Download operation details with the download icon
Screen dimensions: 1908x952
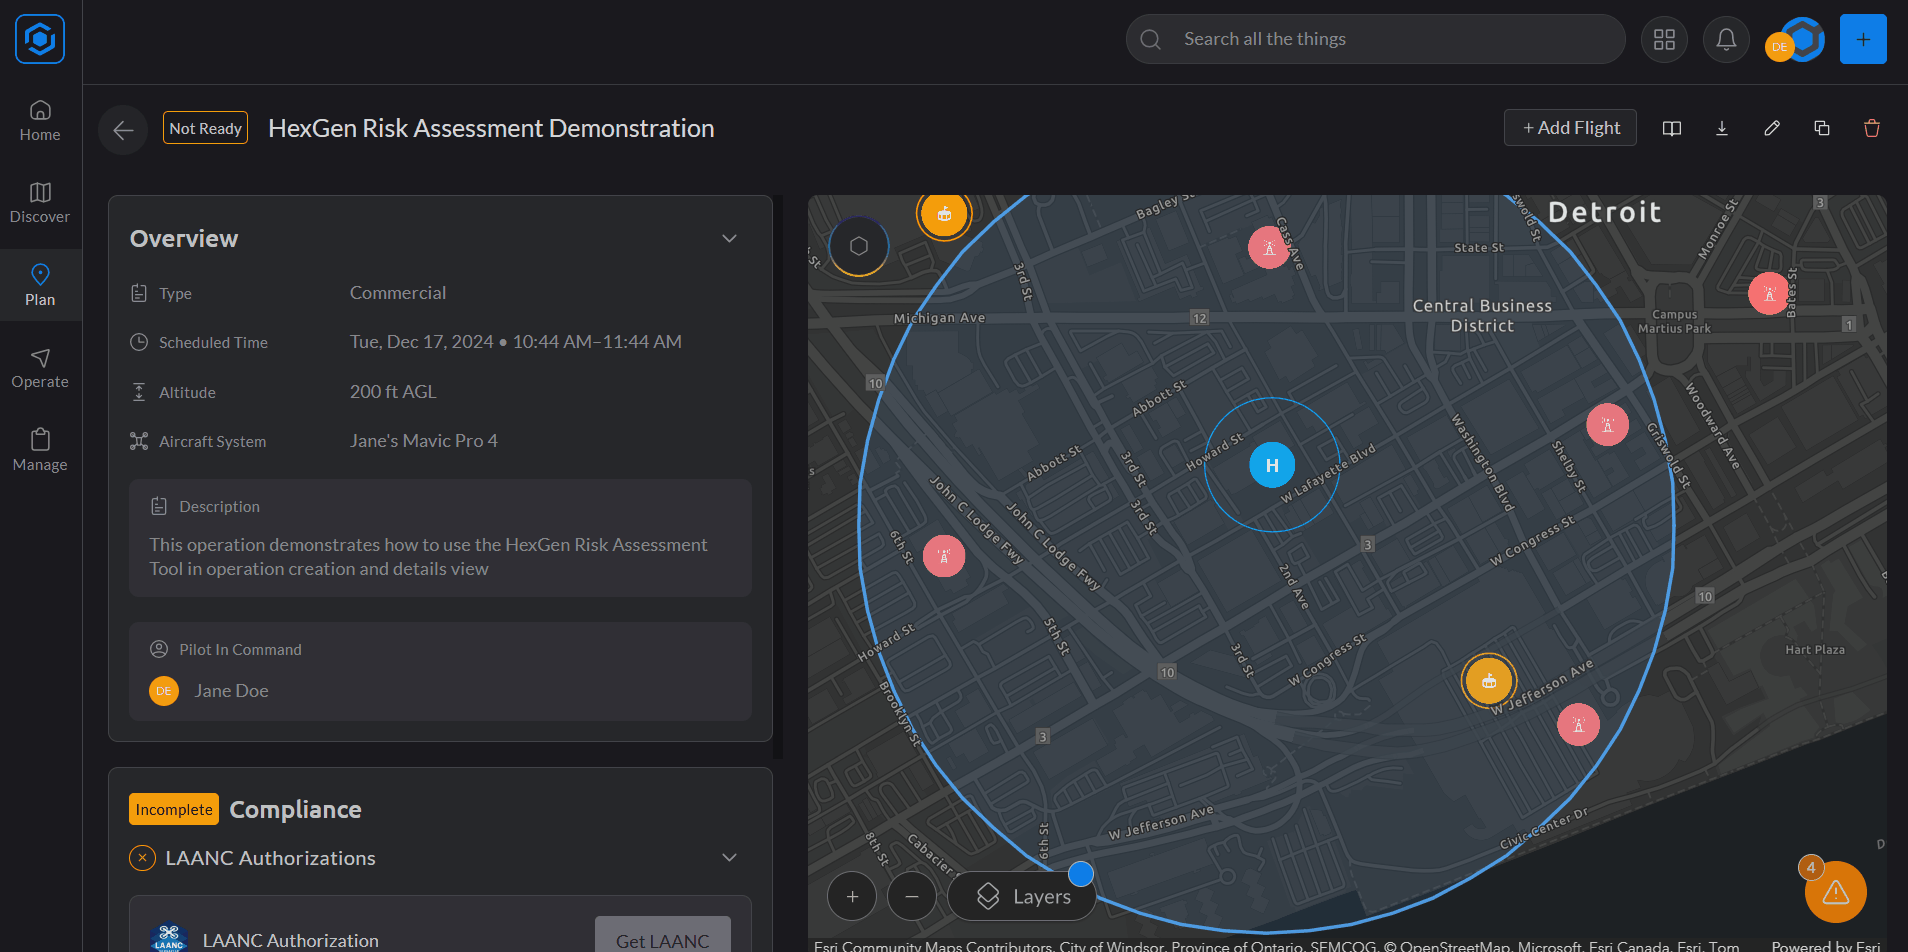[1722, 128]
